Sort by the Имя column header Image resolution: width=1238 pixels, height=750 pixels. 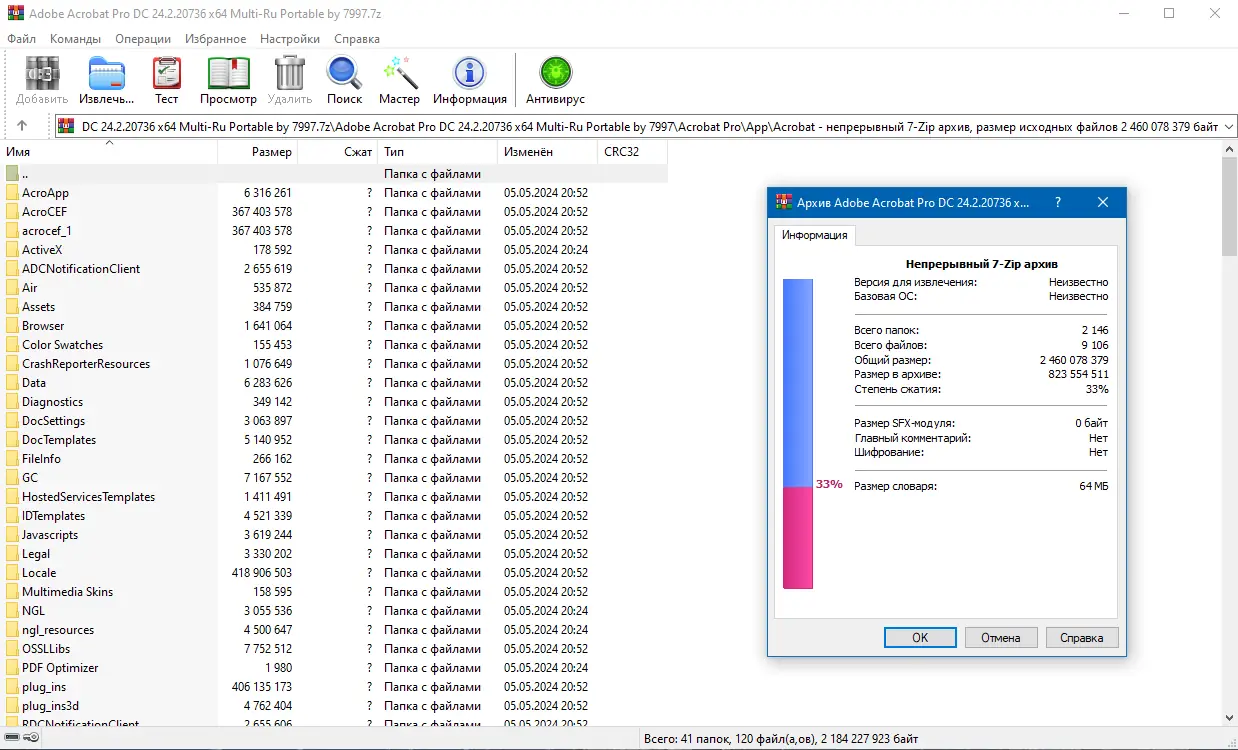109,152
